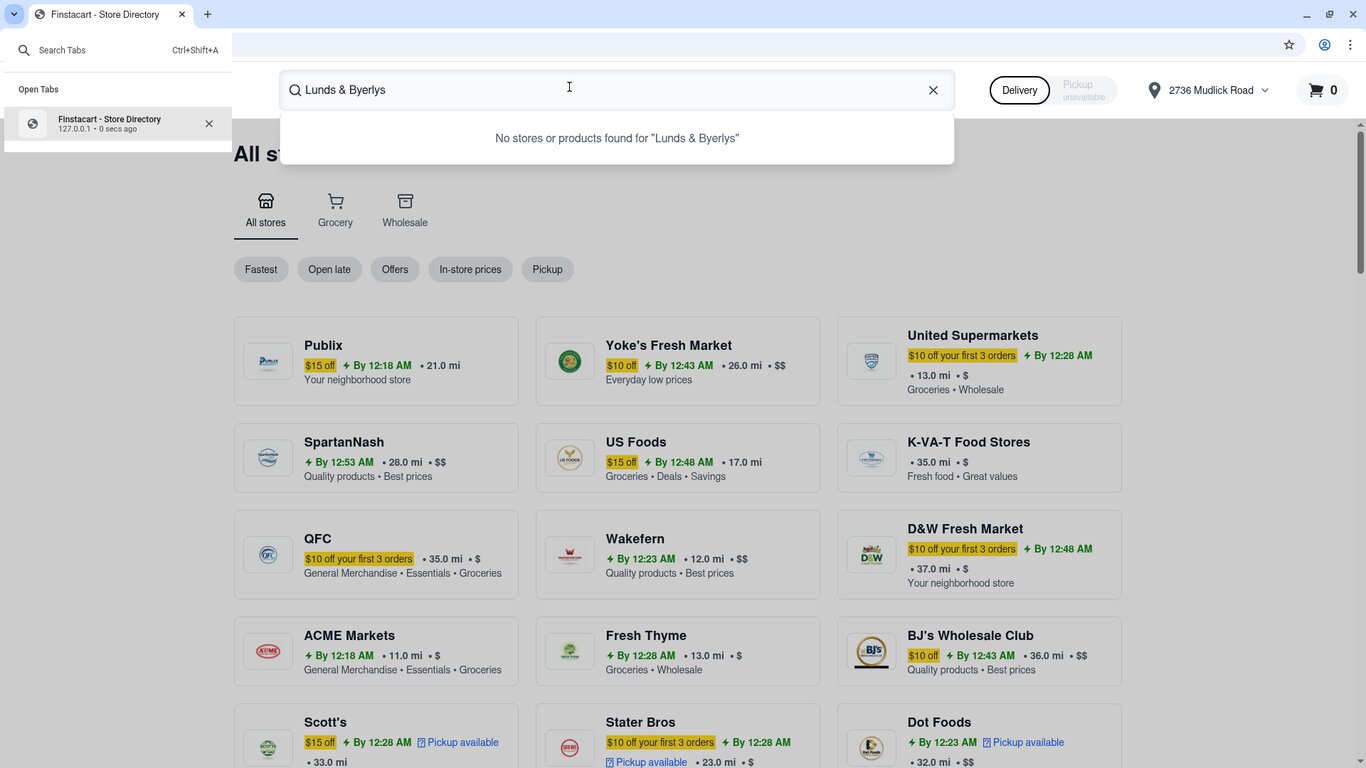This screenshot has width=1366, height=768.
Task: Bookmark this page with the star icon
Action: click(1289, 45)
